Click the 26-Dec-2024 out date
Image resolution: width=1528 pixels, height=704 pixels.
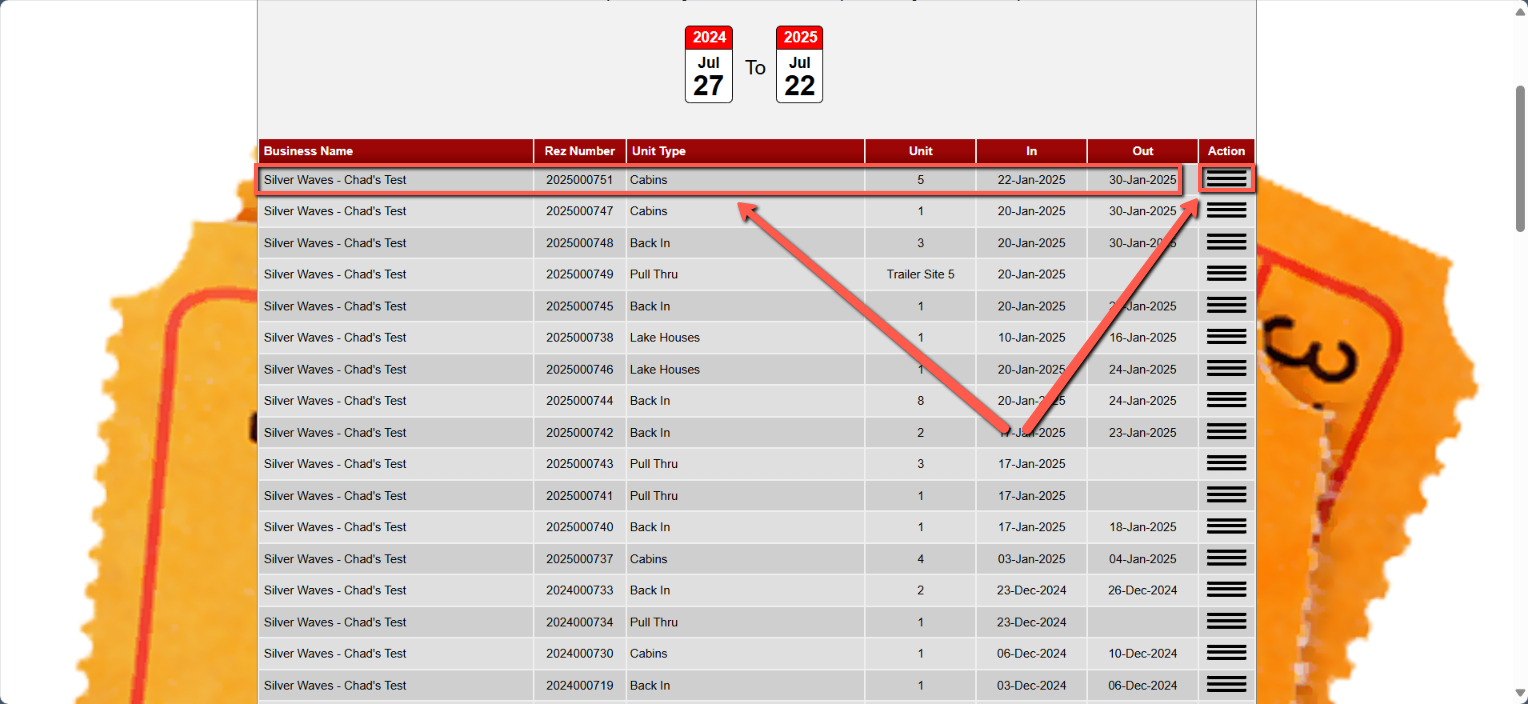[x=1143, y=590]
